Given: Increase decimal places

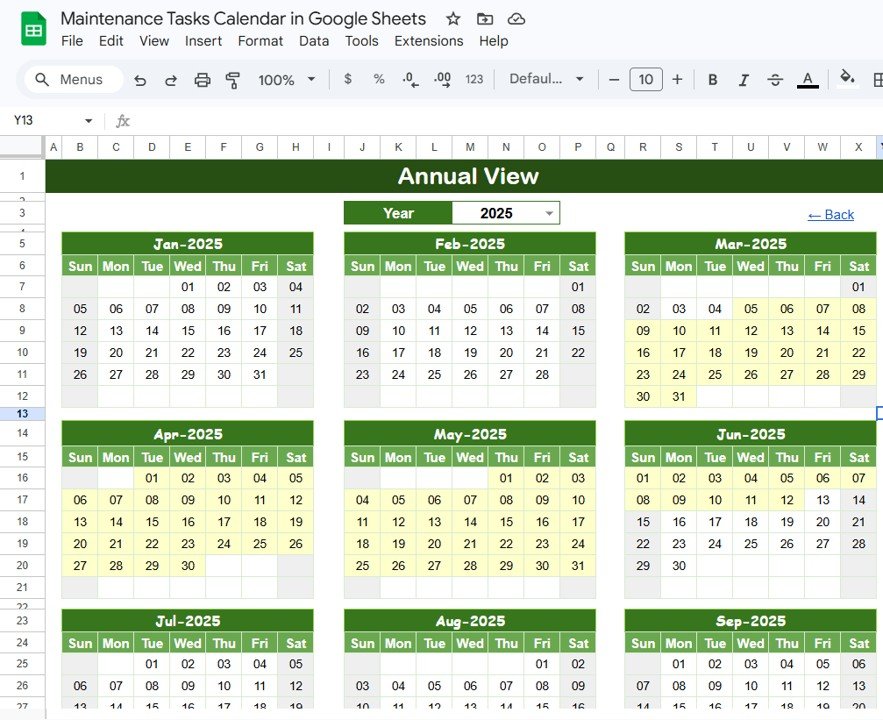Looking at the screenshot, I should [x=442, y=79].
